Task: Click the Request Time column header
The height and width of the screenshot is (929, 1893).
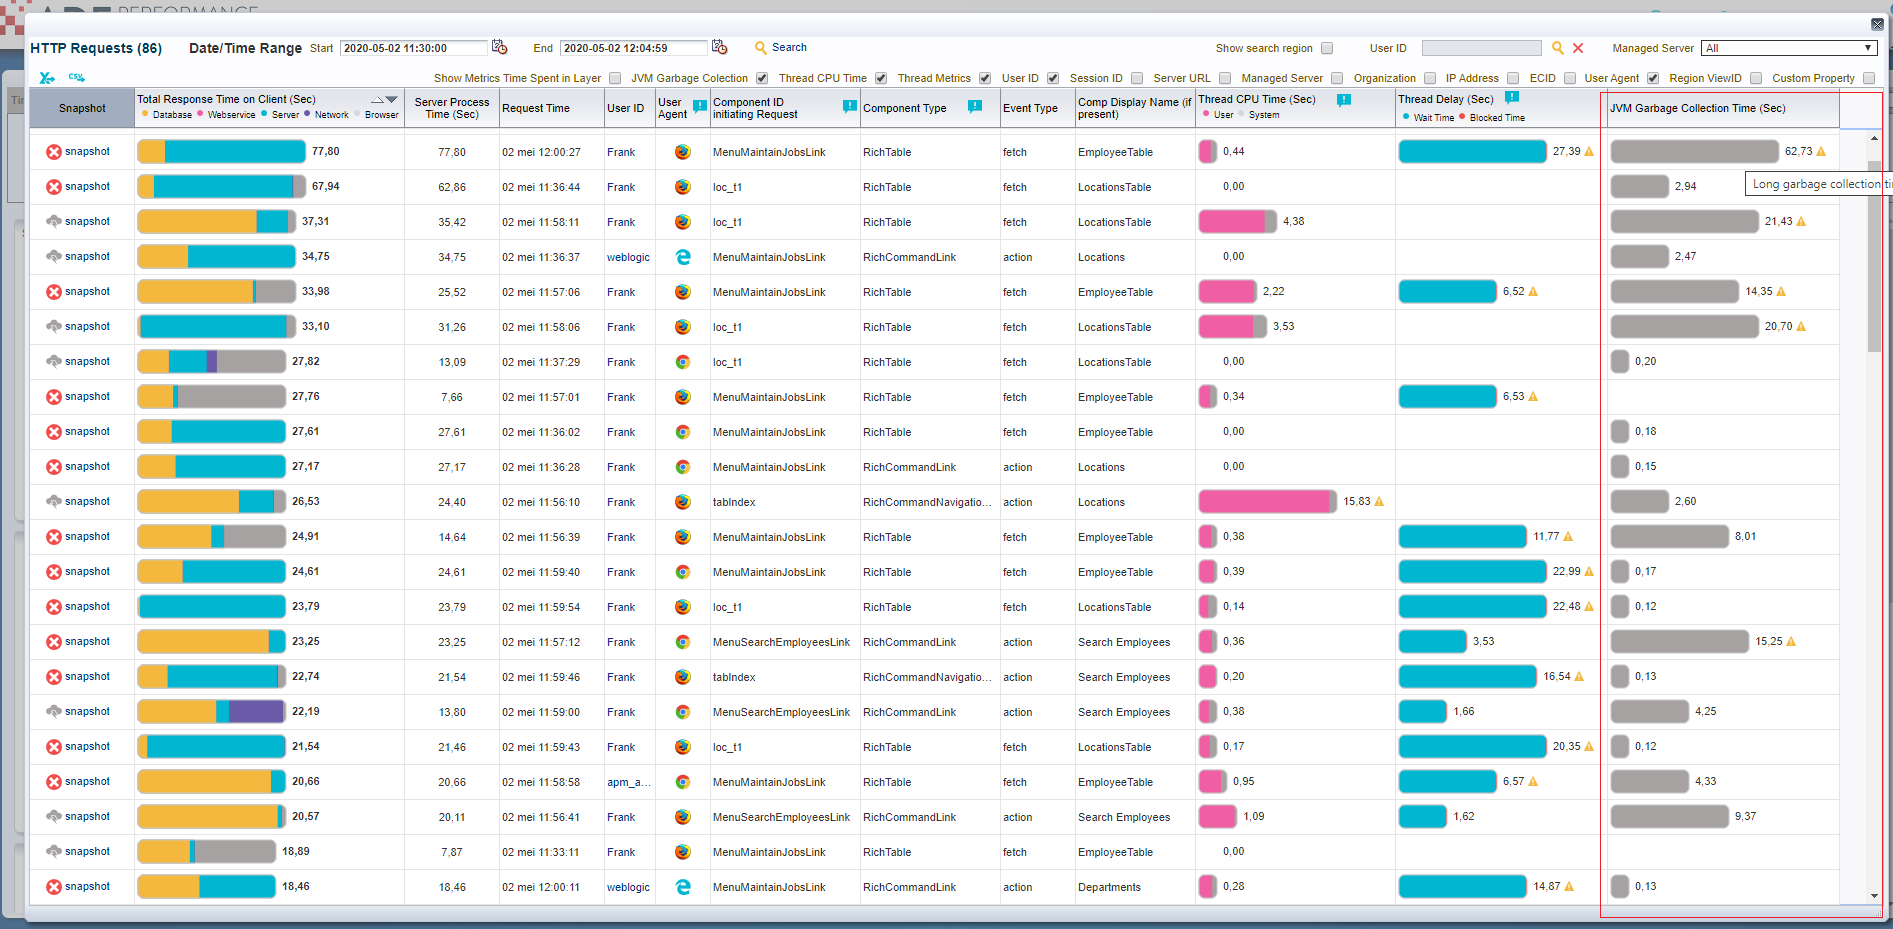Action: pyautogui.click(x=536, y=108)
